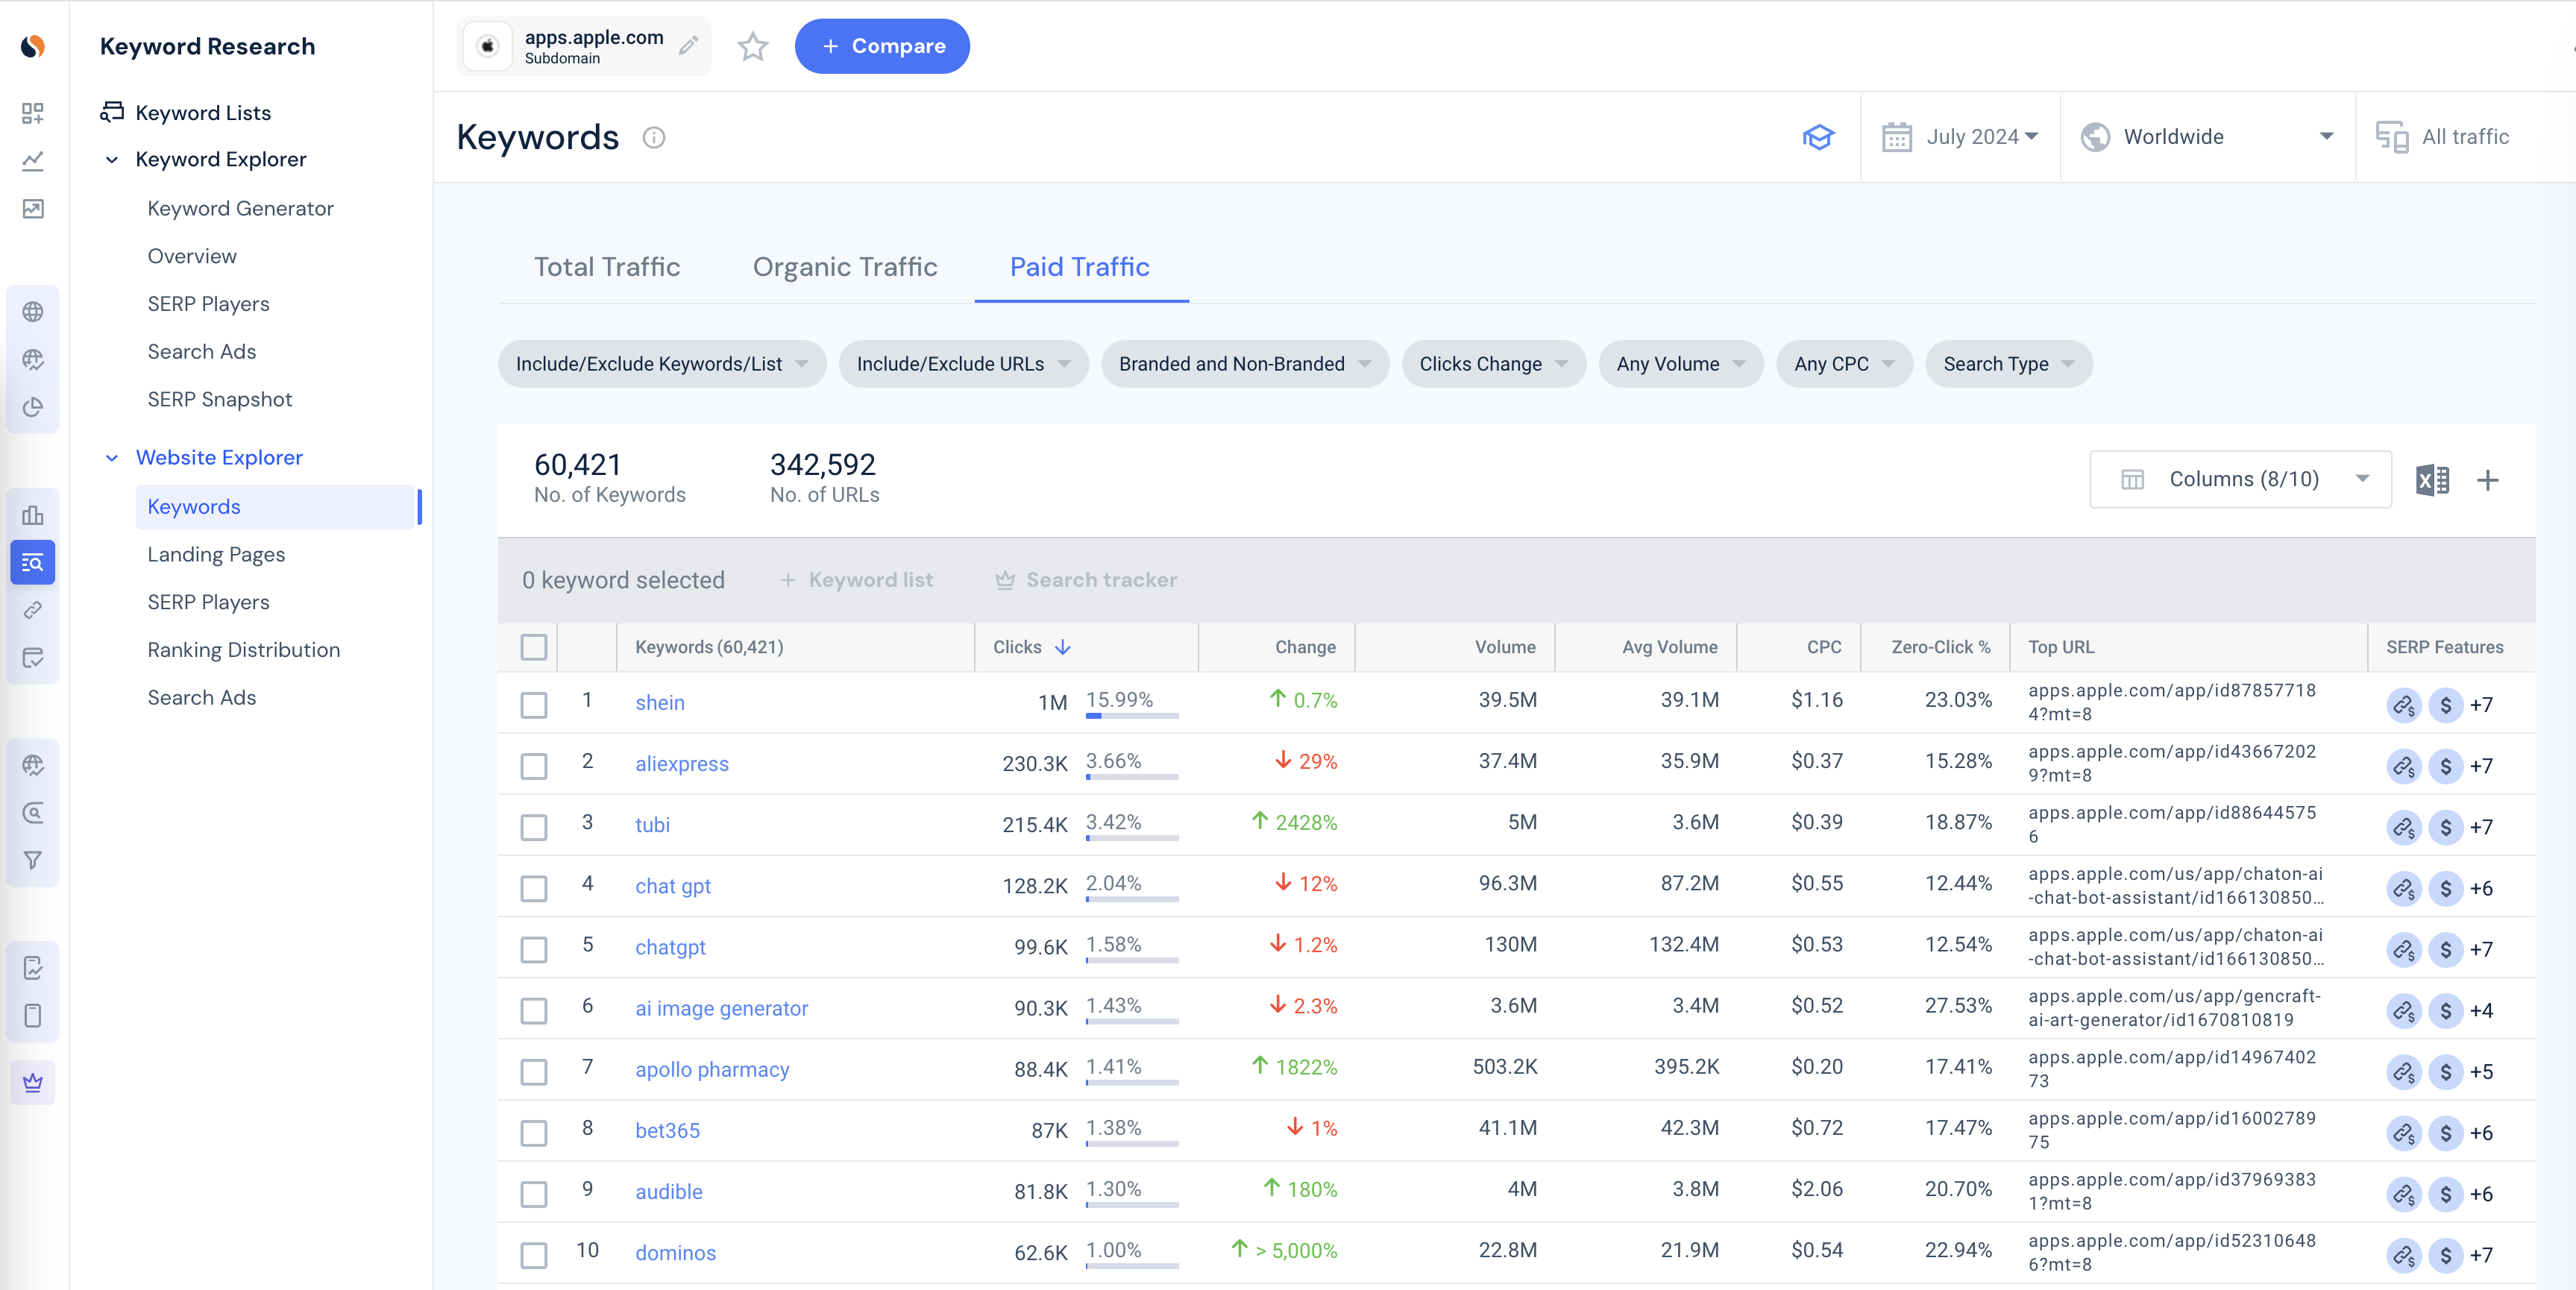Click the Keyword list button
The height and width of the screenshot is (1290, 2576).
[857, 580]
